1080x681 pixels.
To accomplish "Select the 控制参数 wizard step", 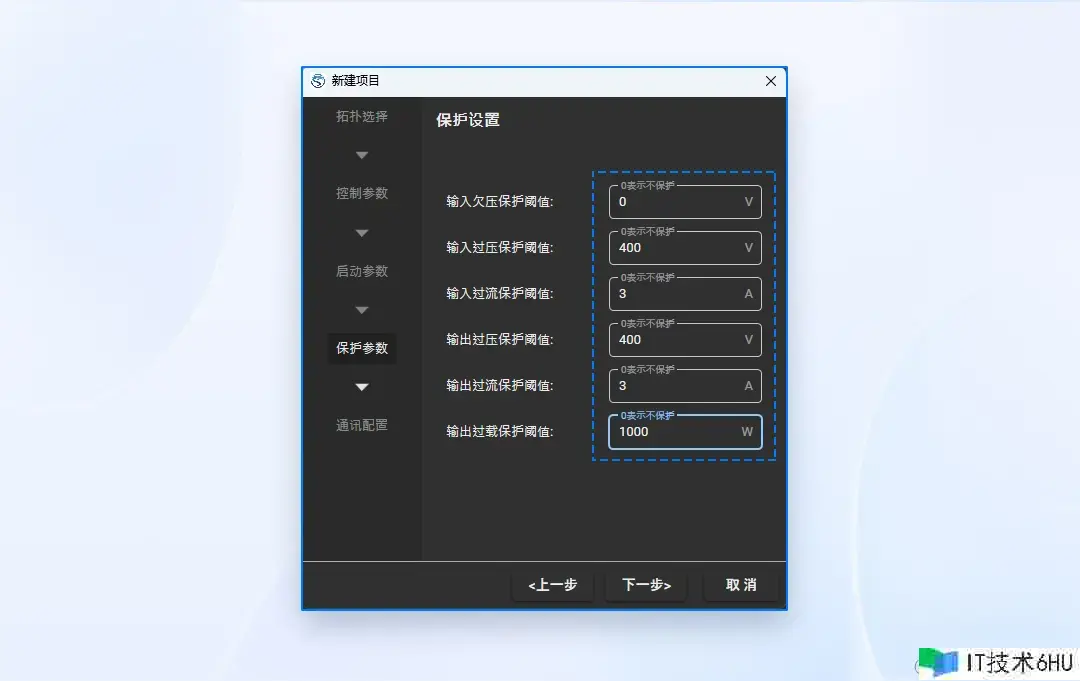I will tap(361, 194).
